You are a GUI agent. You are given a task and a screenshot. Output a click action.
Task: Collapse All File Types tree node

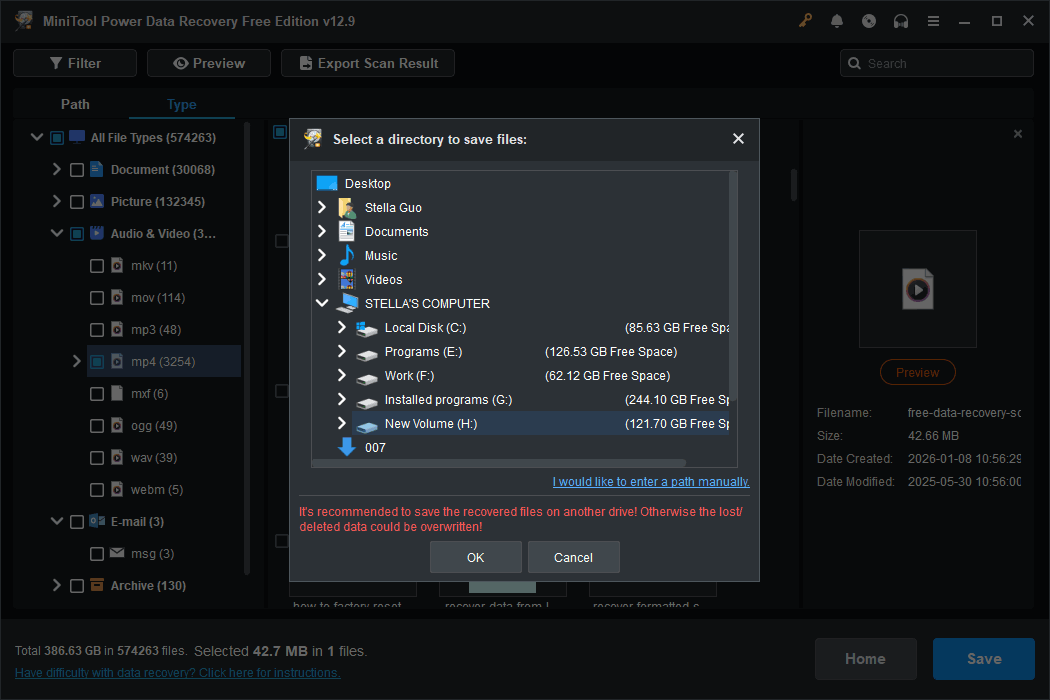coord(37,137)
